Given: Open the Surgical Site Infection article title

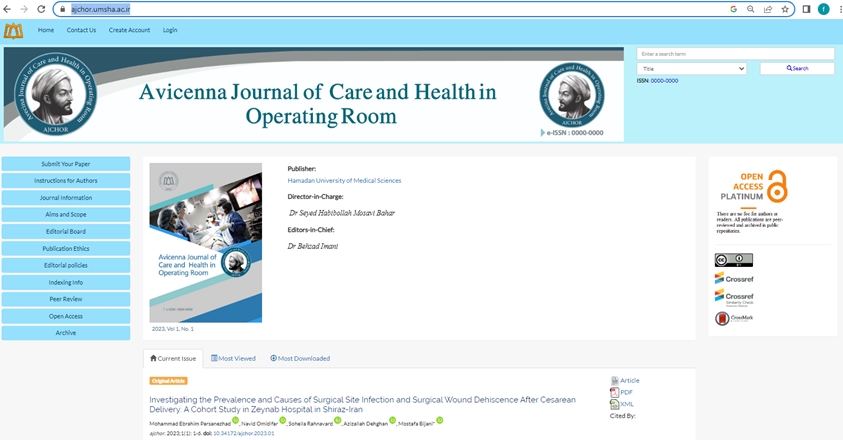Looking at the screenshot, I should coord(362,404).
